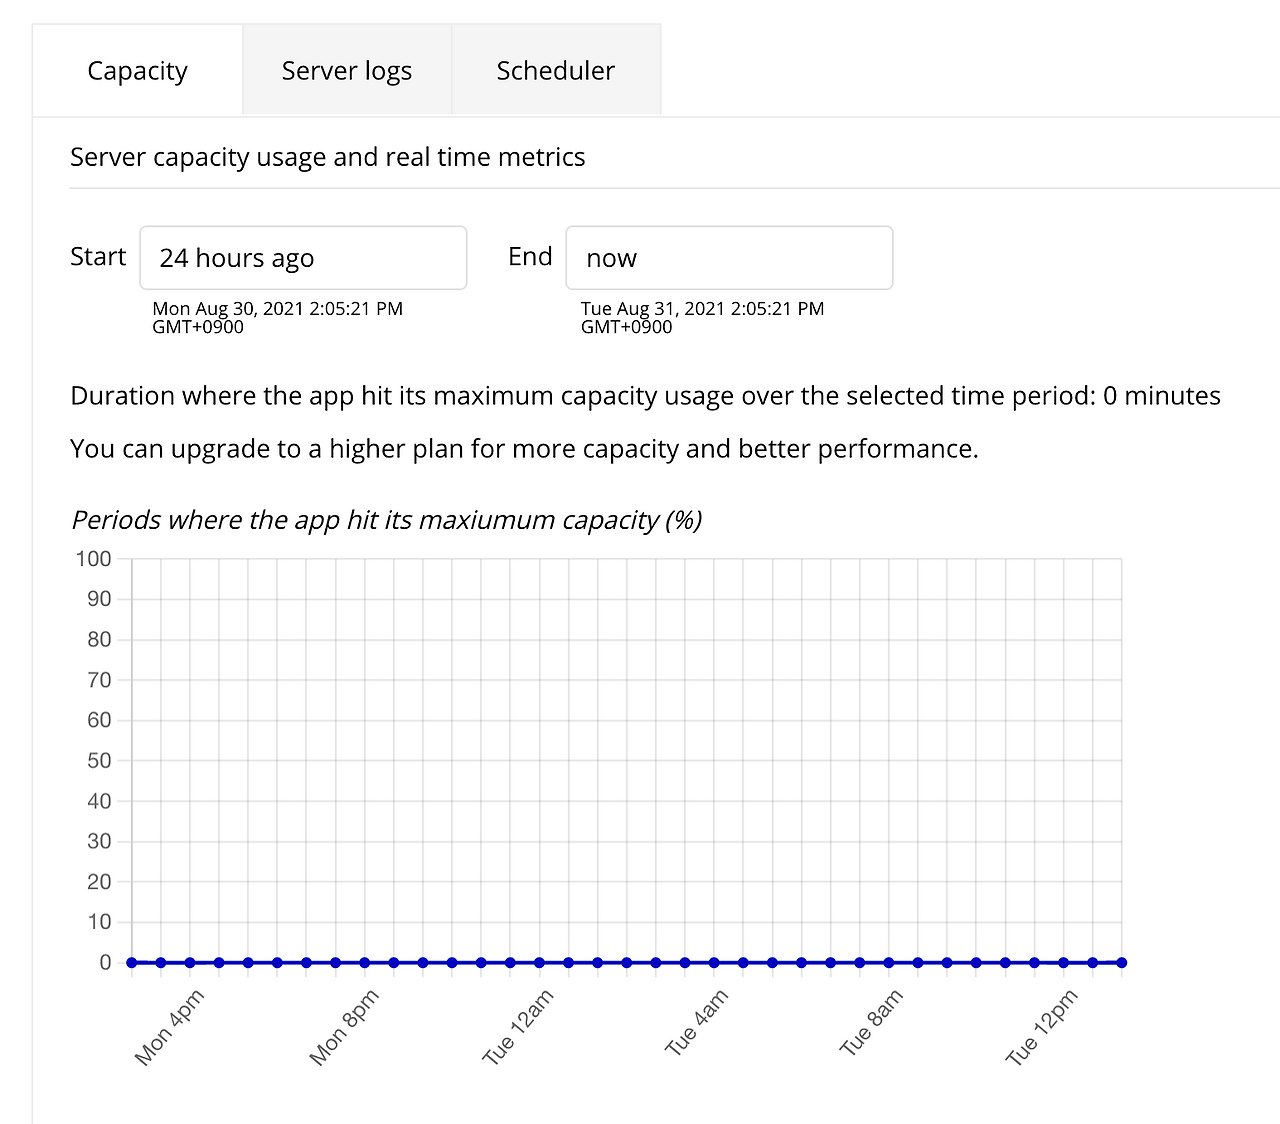The image size is (1280, 1124).
Task: Click the 'Tue 12pm' x-axis label
Action: 1041,1027
